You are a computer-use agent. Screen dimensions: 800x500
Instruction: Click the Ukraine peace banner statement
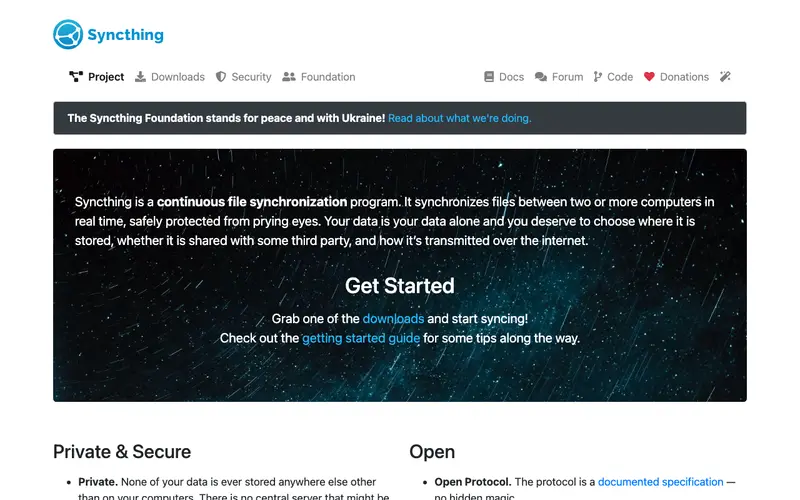227,118
